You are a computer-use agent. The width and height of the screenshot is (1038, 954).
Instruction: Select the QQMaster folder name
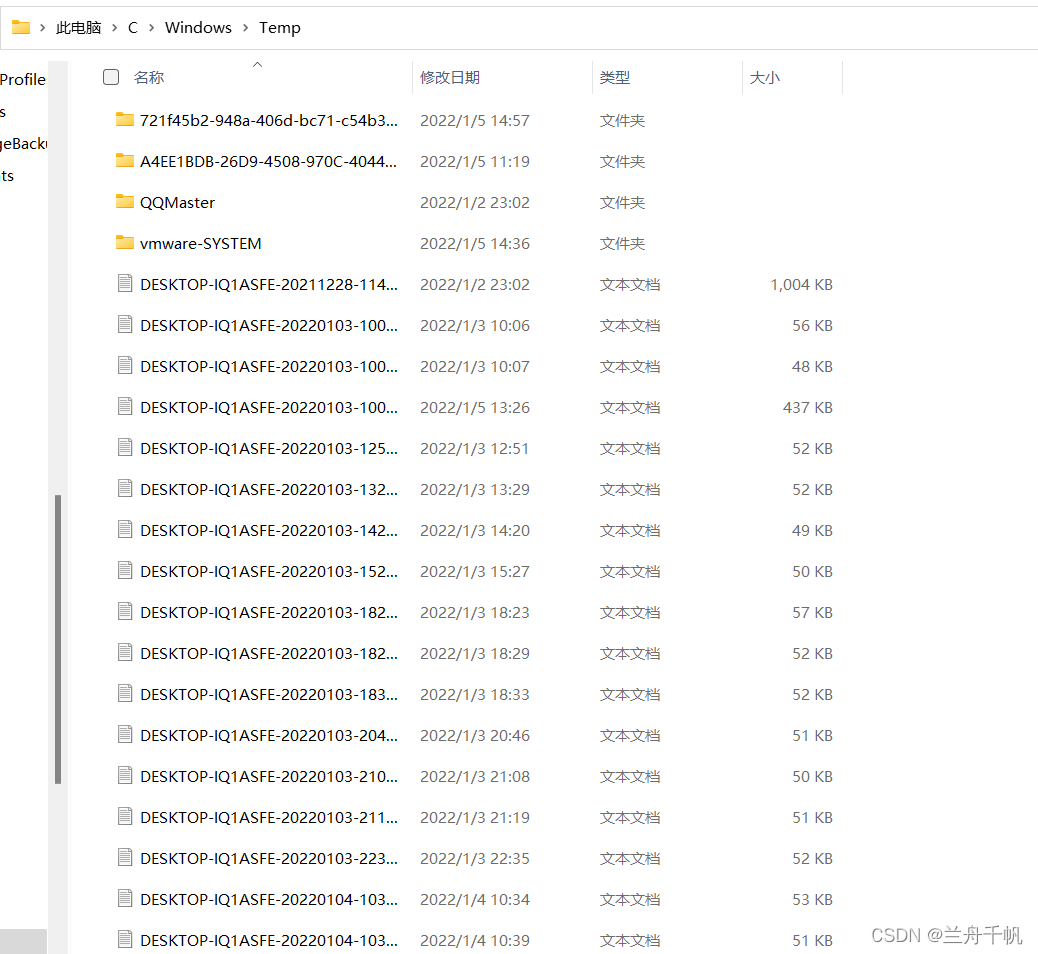point(177,203)
